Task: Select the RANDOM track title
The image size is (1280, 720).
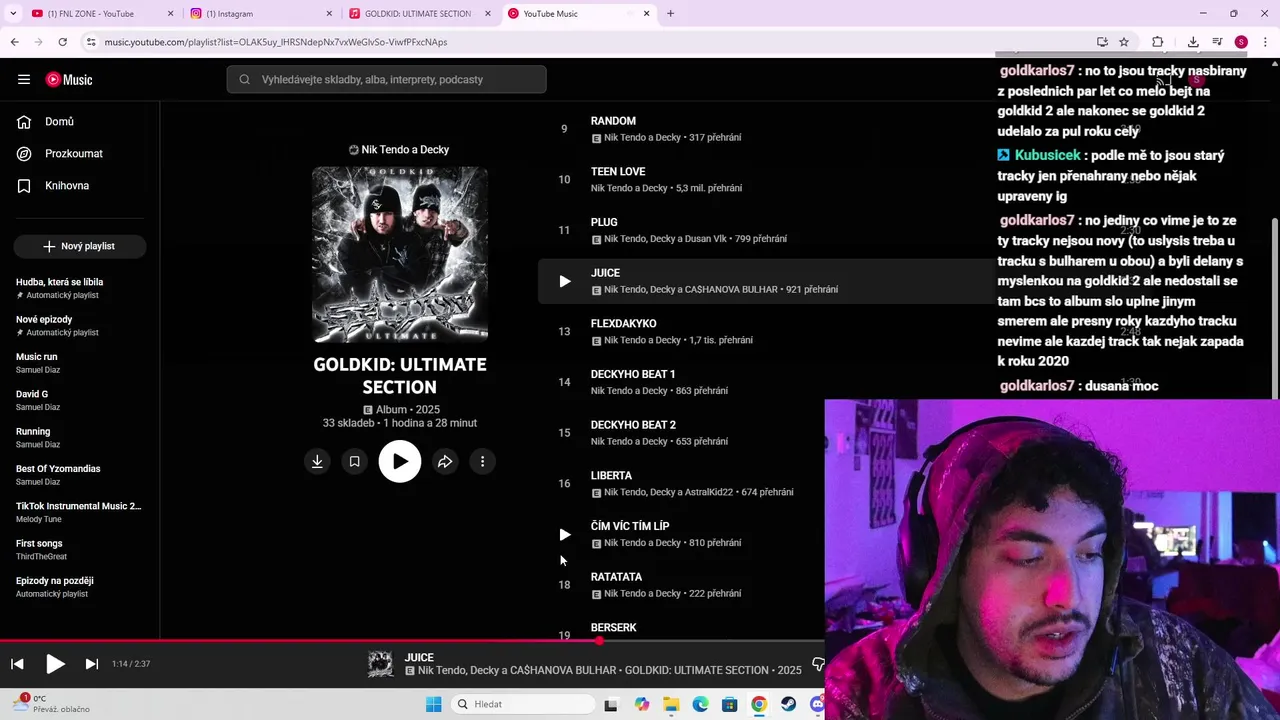Action: (x=613, y=121)
